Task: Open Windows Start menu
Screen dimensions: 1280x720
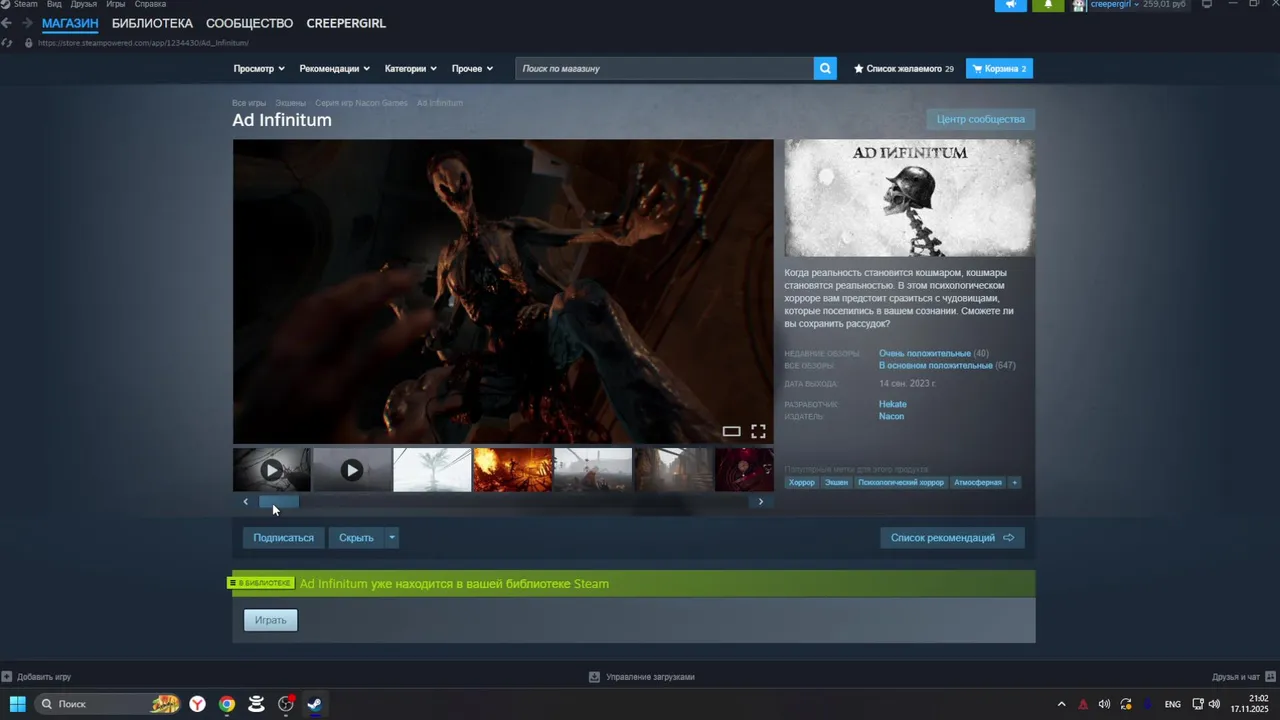Action: click(18, 704)
